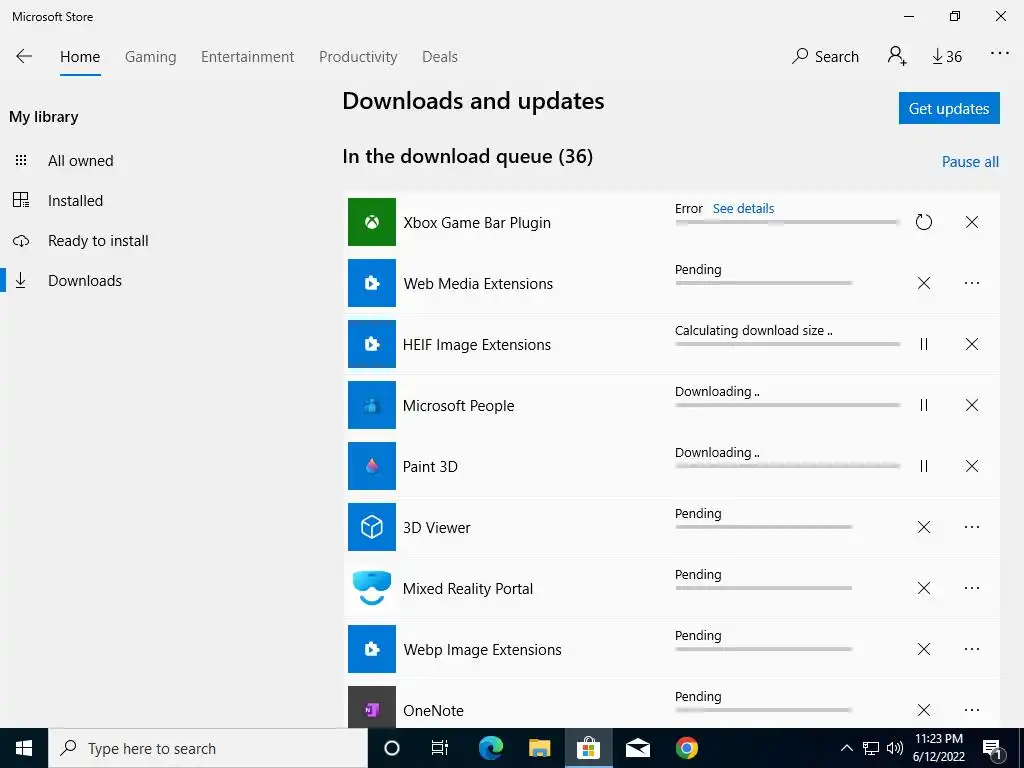
Task: Show hidden system tray icons
Action: [x=846, y=748]
